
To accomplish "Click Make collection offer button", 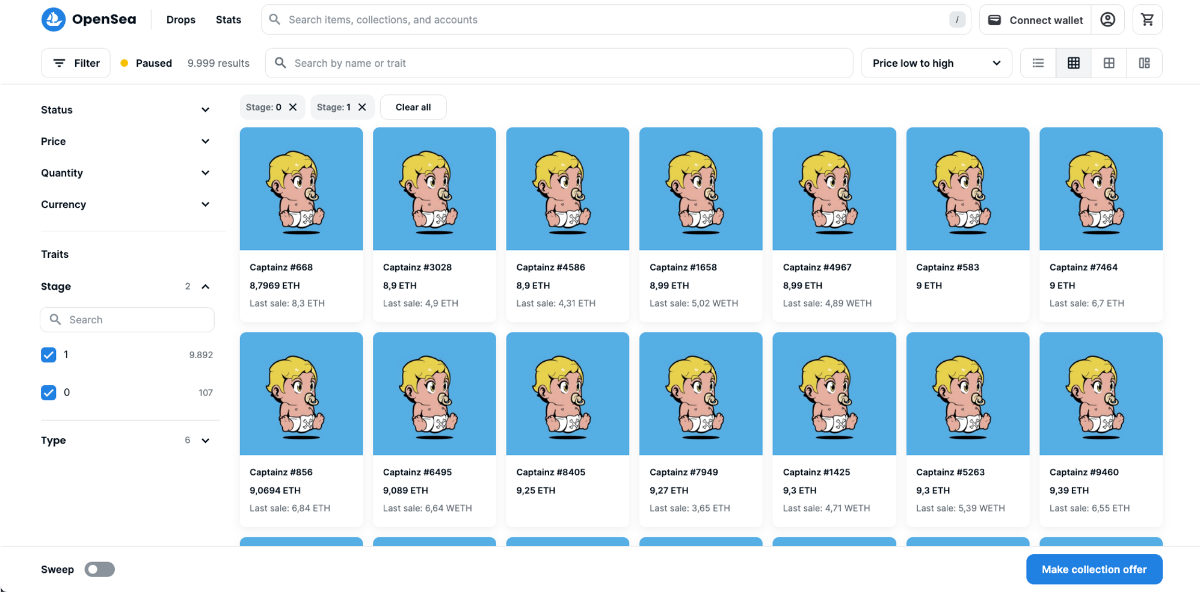I will coord(1094,569).
